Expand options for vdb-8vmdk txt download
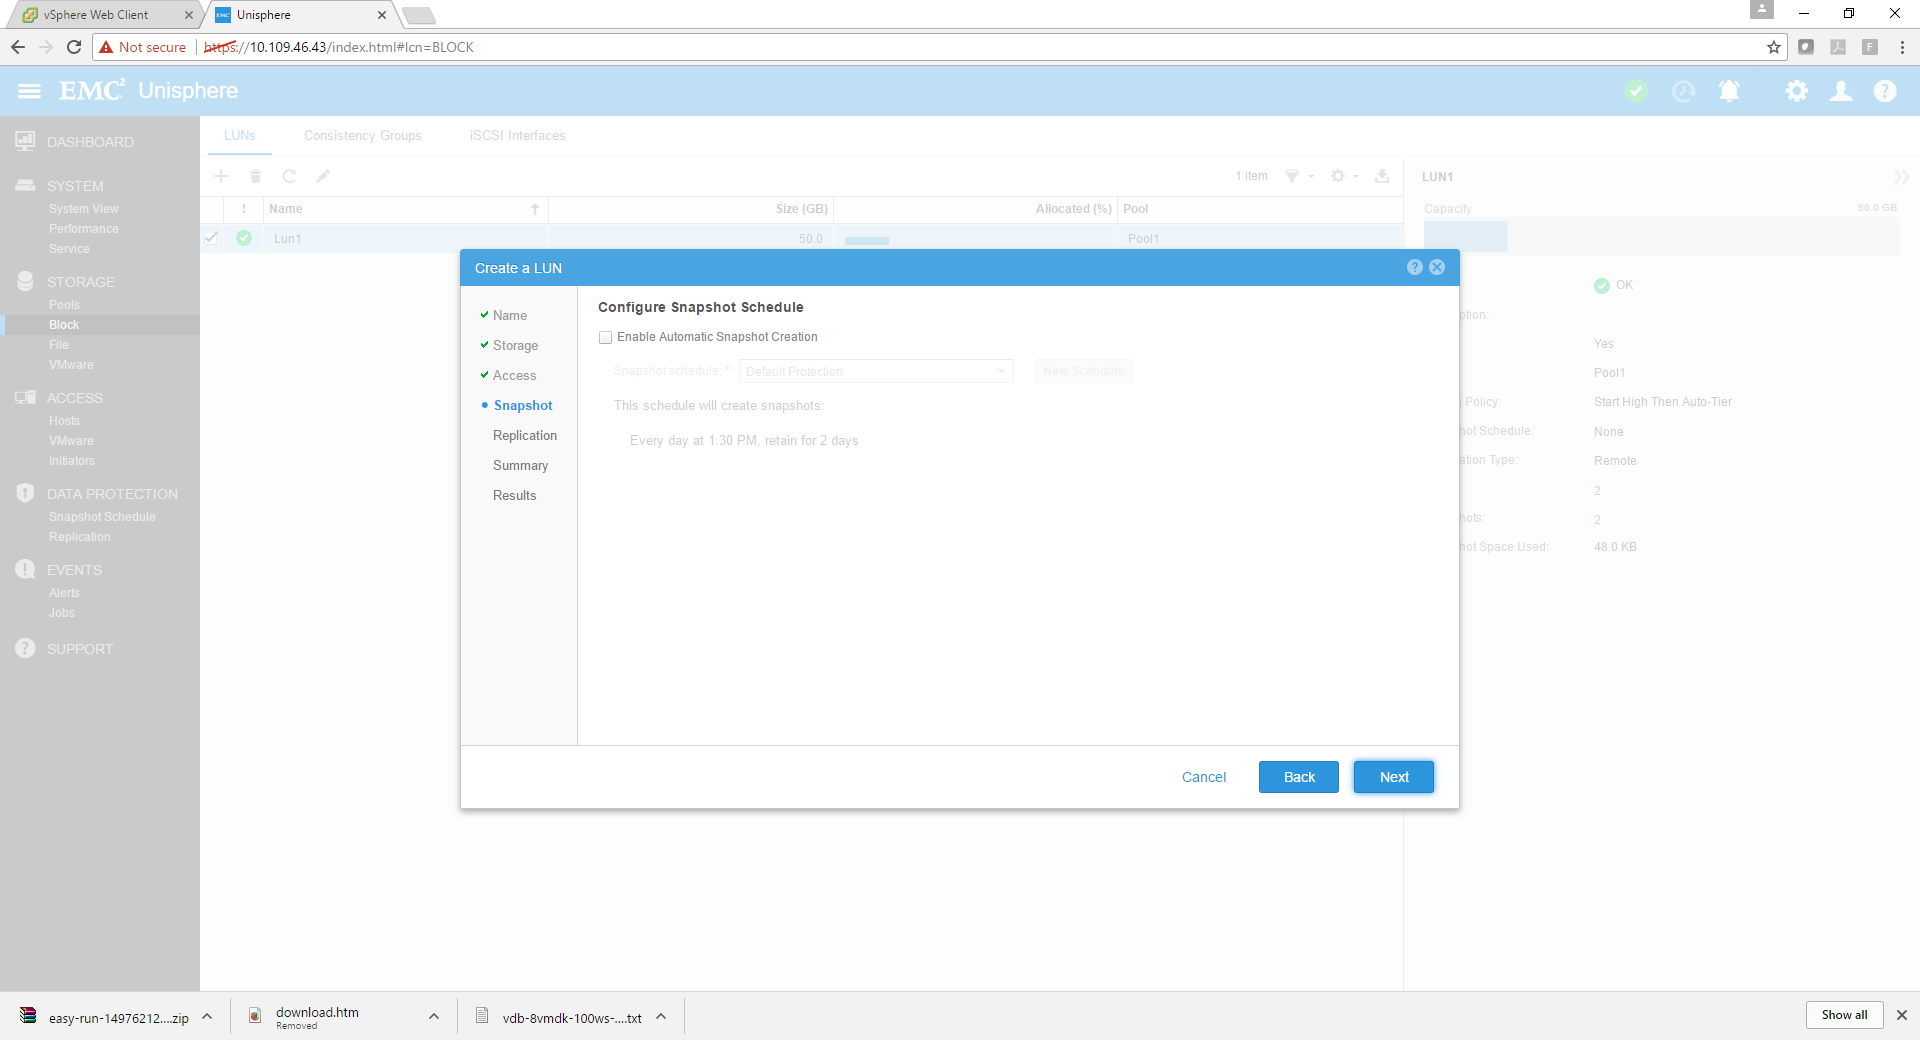 pos(661,1017)
